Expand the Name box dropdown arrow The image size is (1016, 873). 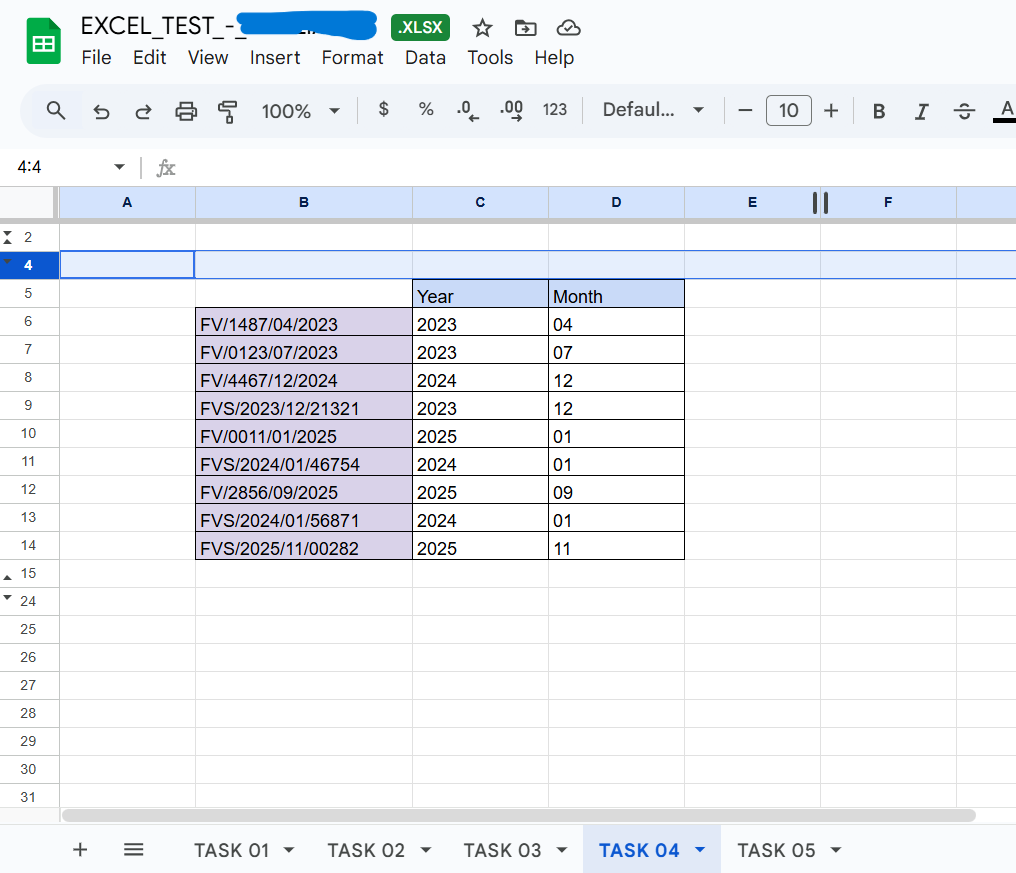[x=119, y=167]
